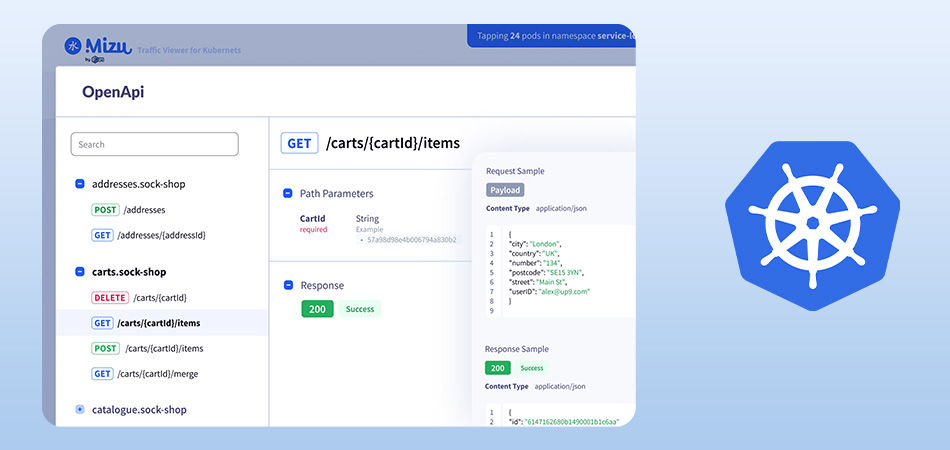Click the CartId parameter name
The image size is (950, 450).
pos(314,219)
